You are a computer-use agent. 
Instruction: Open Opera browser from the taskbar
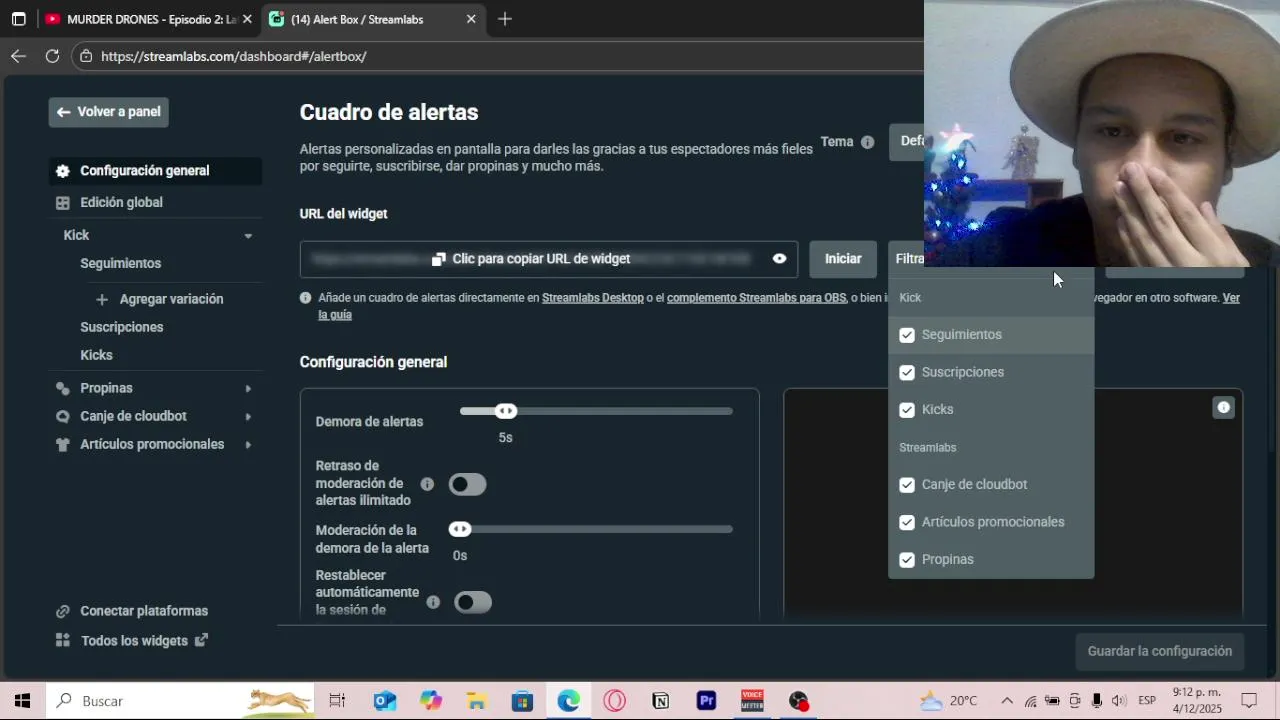coord(614,701)
